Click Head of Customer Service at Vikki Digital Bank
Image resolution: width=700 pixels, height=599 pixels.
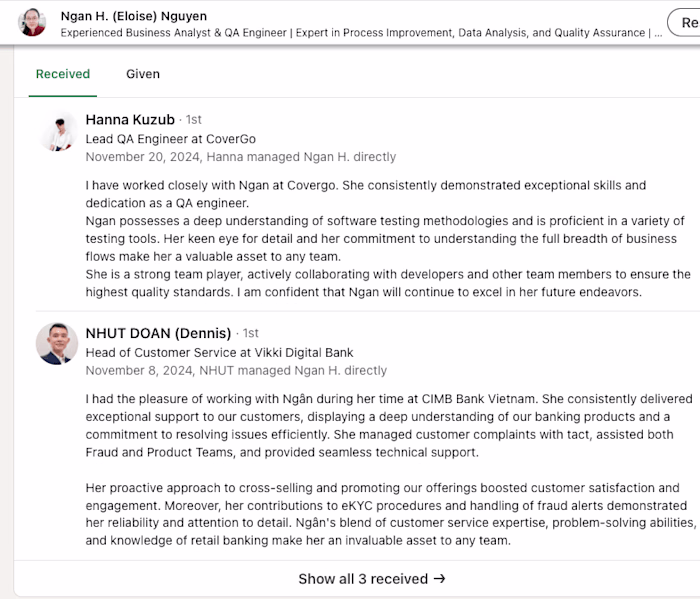(x=219, y=352)
